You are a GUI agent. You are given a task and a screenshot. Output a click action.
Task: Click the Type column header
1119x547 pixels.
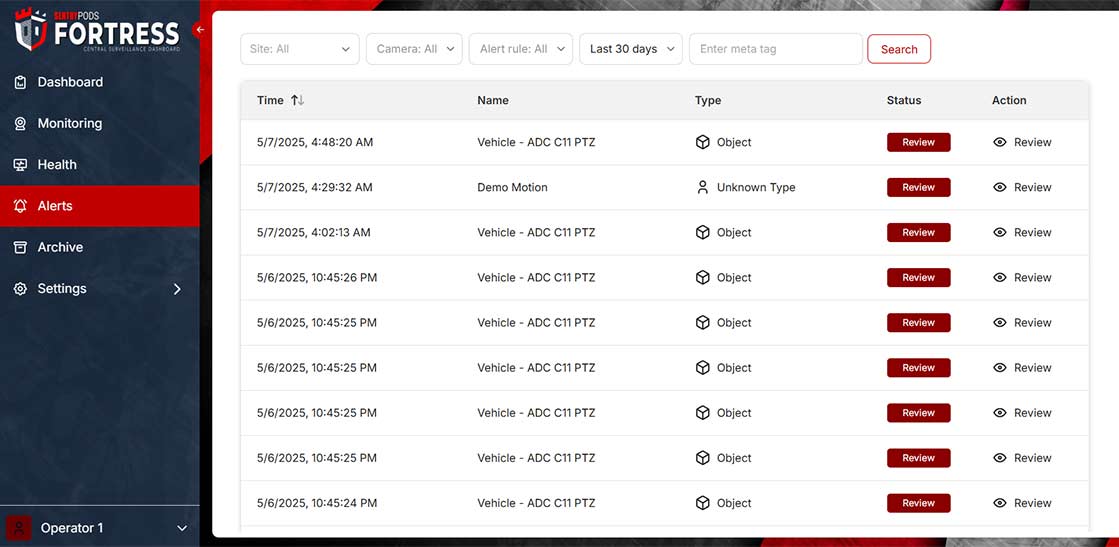coord(708,101)
